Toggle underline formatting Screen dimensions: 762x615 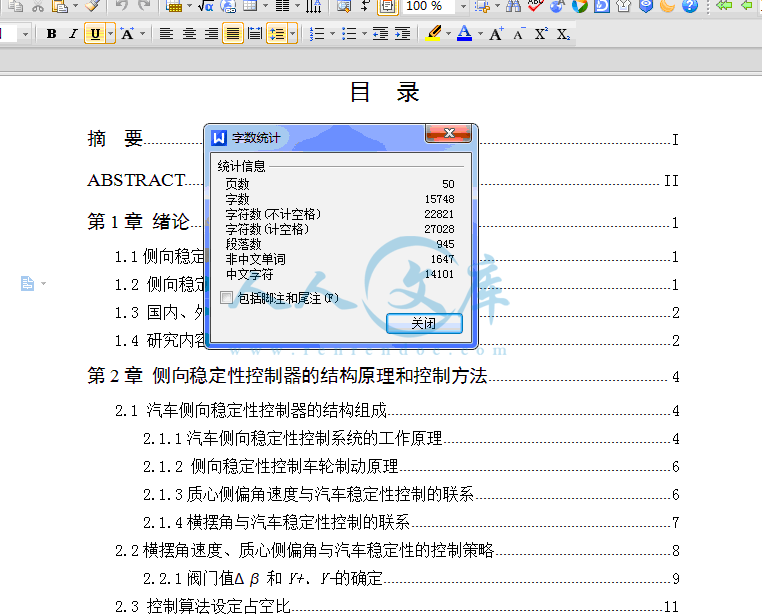pos(95,34)
